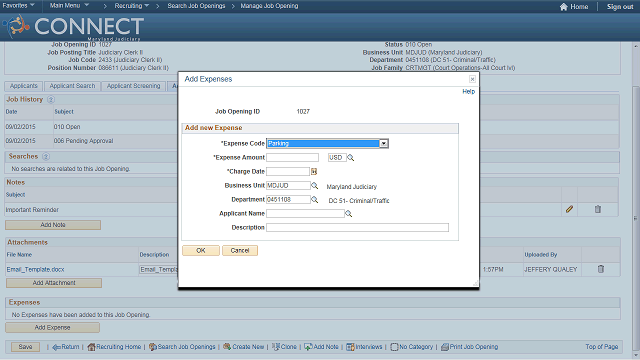Click the Add Expense button
Viewport: 640px width, 360px height.
(52, 328)
